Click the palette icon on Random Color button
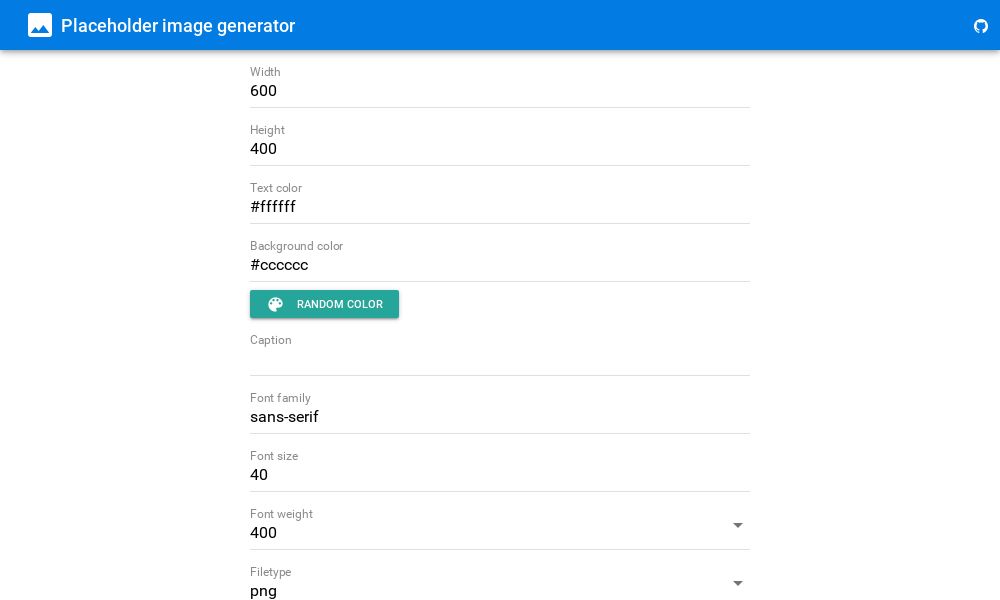This screenshot has height=600, width=1000. click(x=276, y=304)
